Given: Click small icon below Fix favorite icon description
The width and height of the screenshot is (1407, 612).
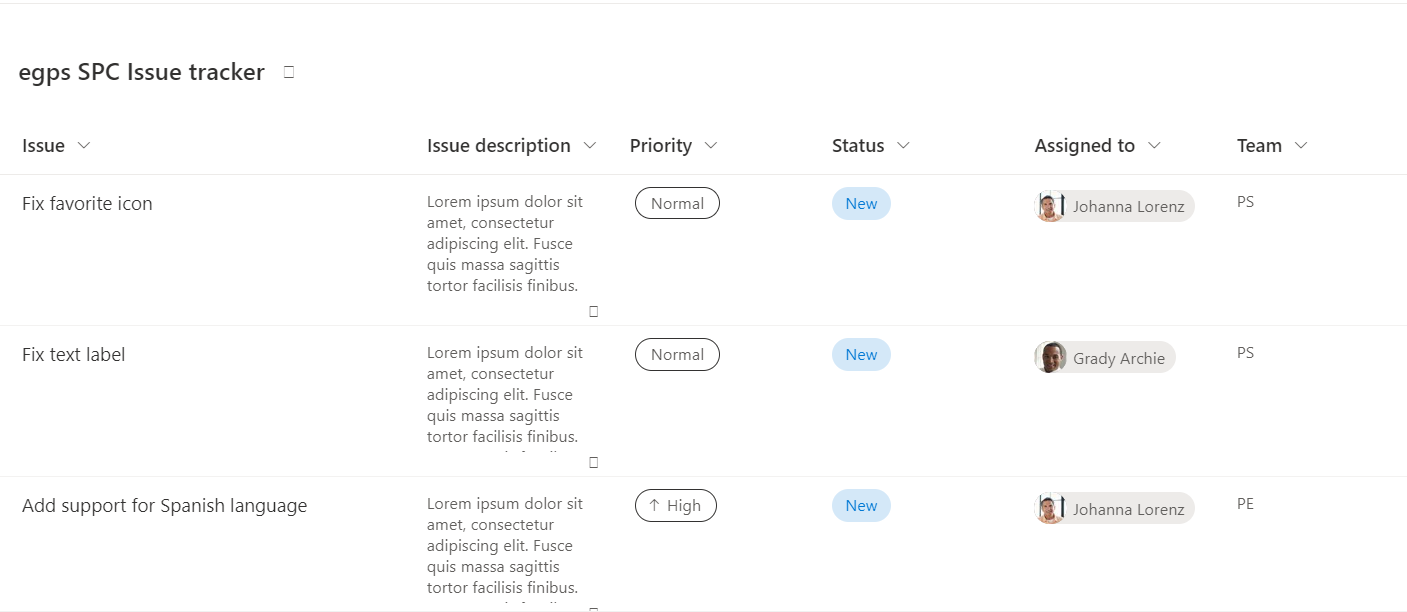Looking at the screenshot, I should coord(593,311).
